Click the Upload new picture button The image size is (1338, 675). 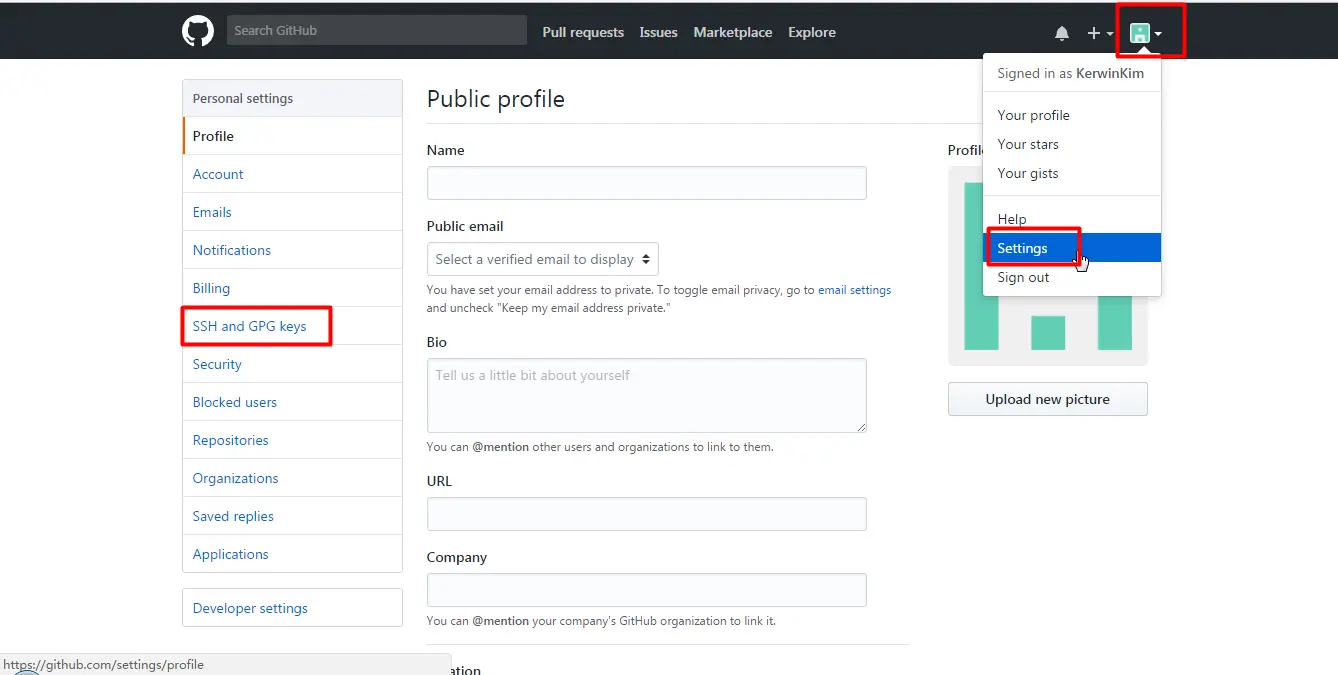tap(1047, 399)
